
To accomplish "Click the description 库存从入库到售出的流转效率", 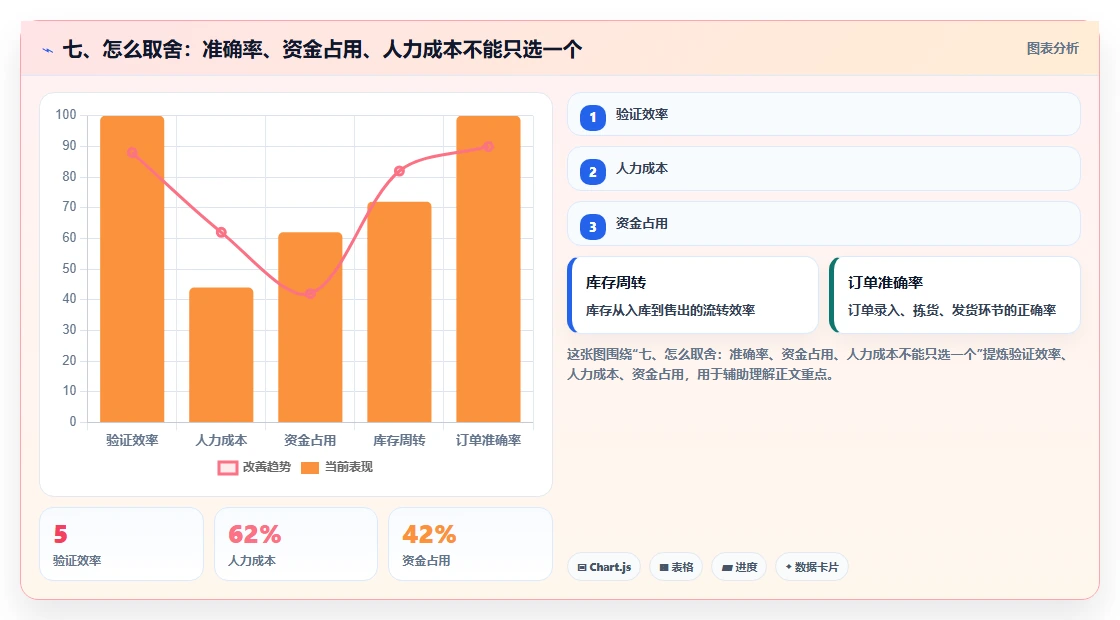I will 670,310.
